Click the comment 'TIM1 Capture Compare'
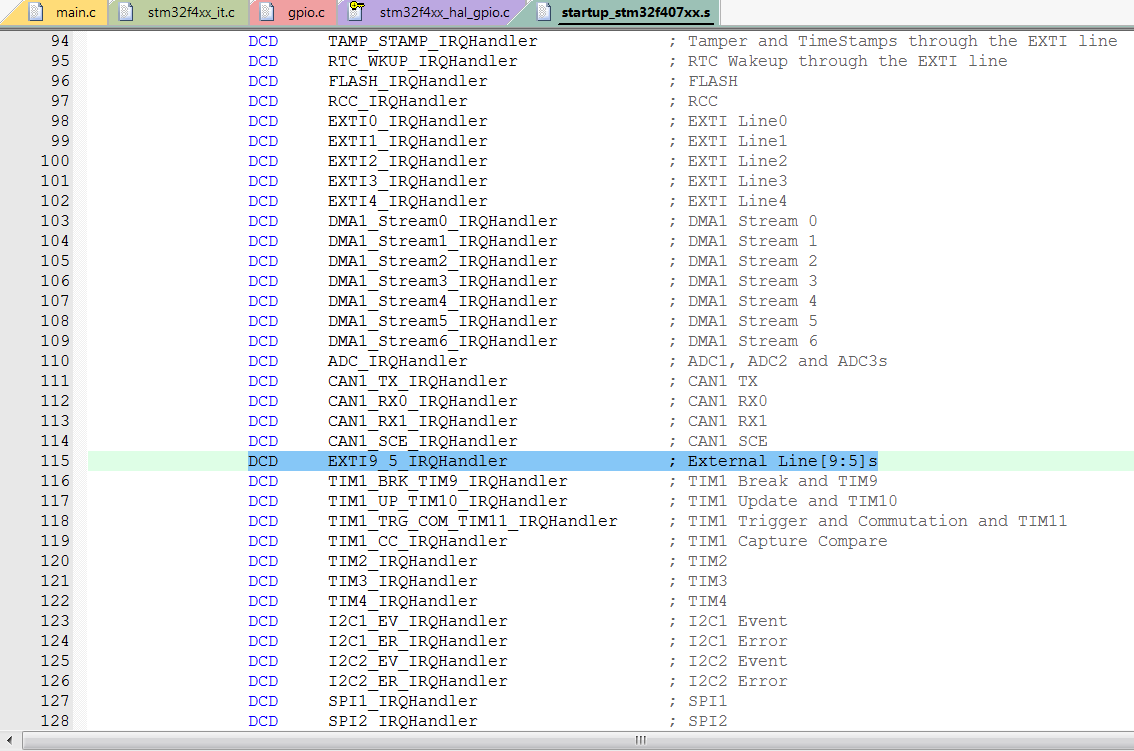1134x751 pixels. click(787, 541)
